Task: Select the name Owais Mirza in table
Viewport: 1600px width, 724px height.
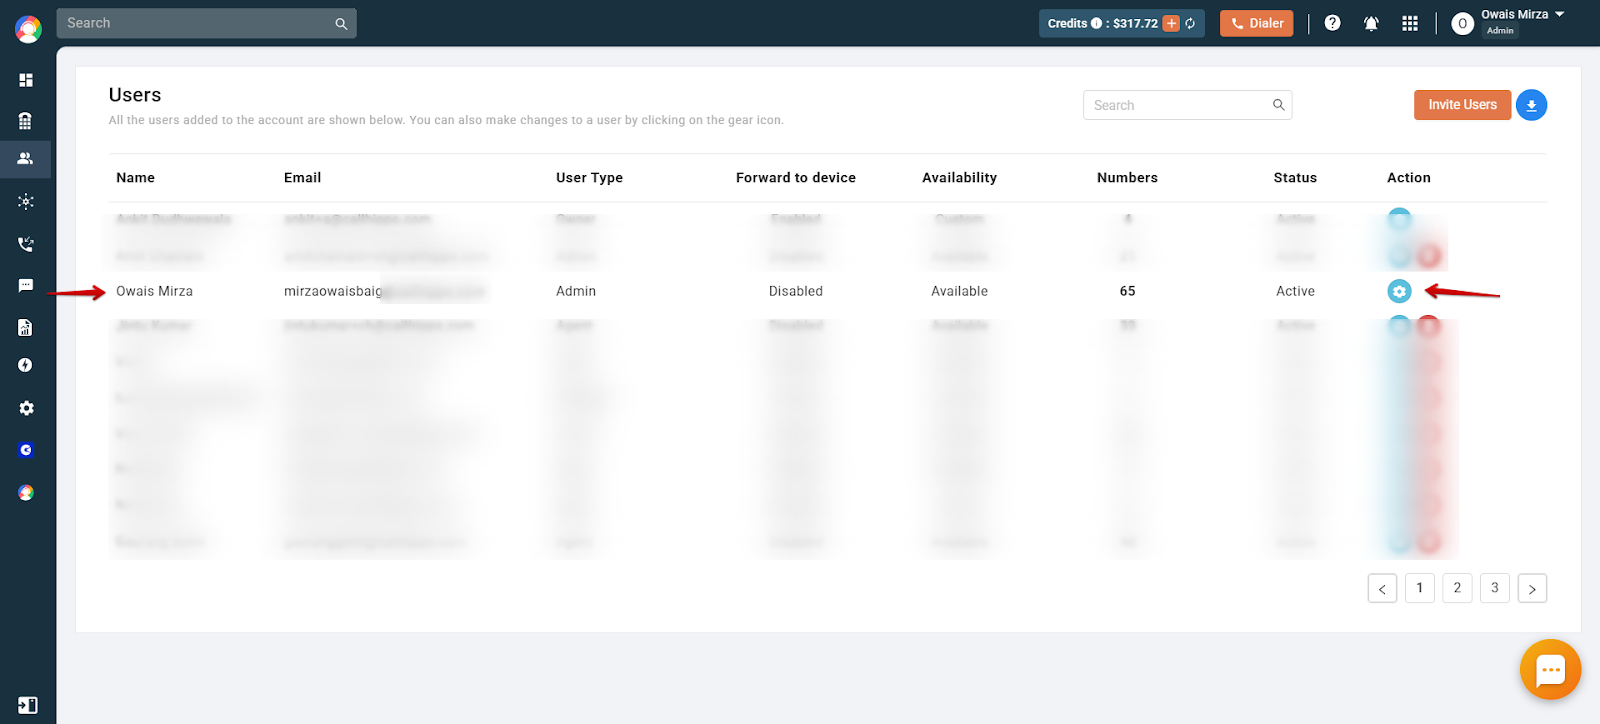Action: coord(154,291)
